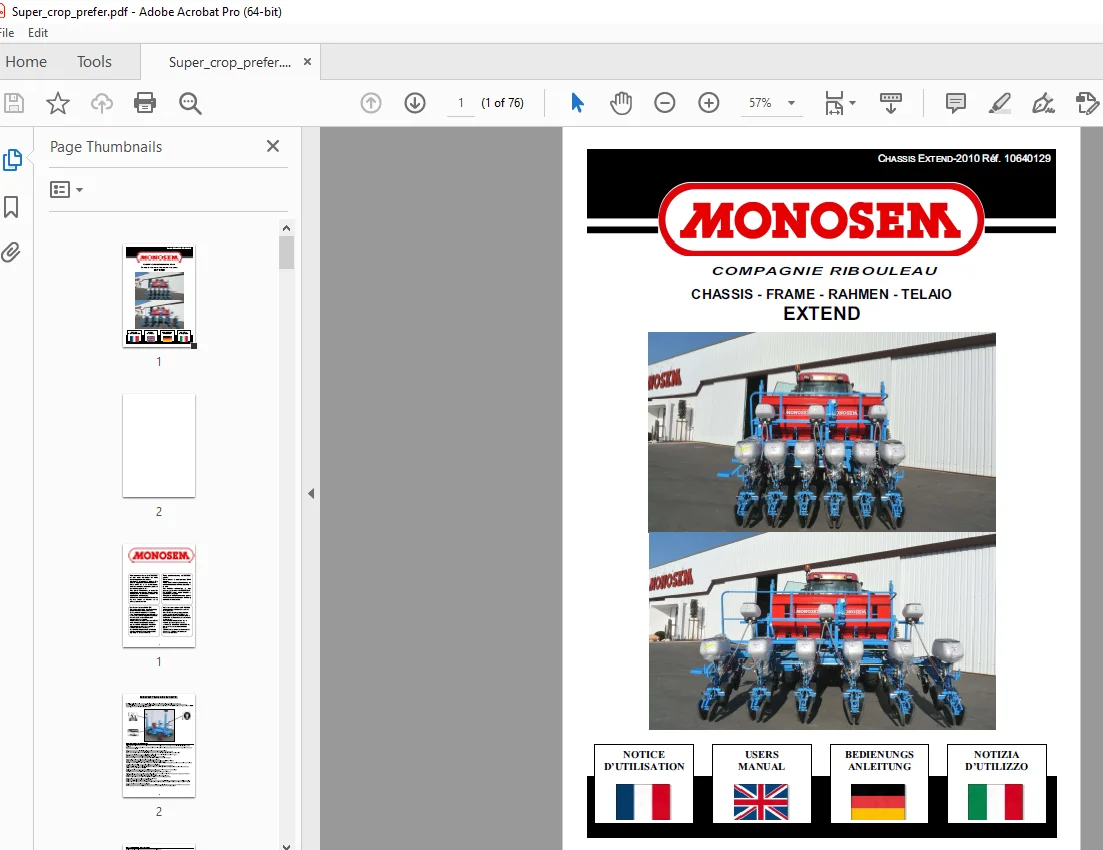Viewport: 1103px width, 850px height.
Task: Choose the Selection arrow tool
Action: 577,103
